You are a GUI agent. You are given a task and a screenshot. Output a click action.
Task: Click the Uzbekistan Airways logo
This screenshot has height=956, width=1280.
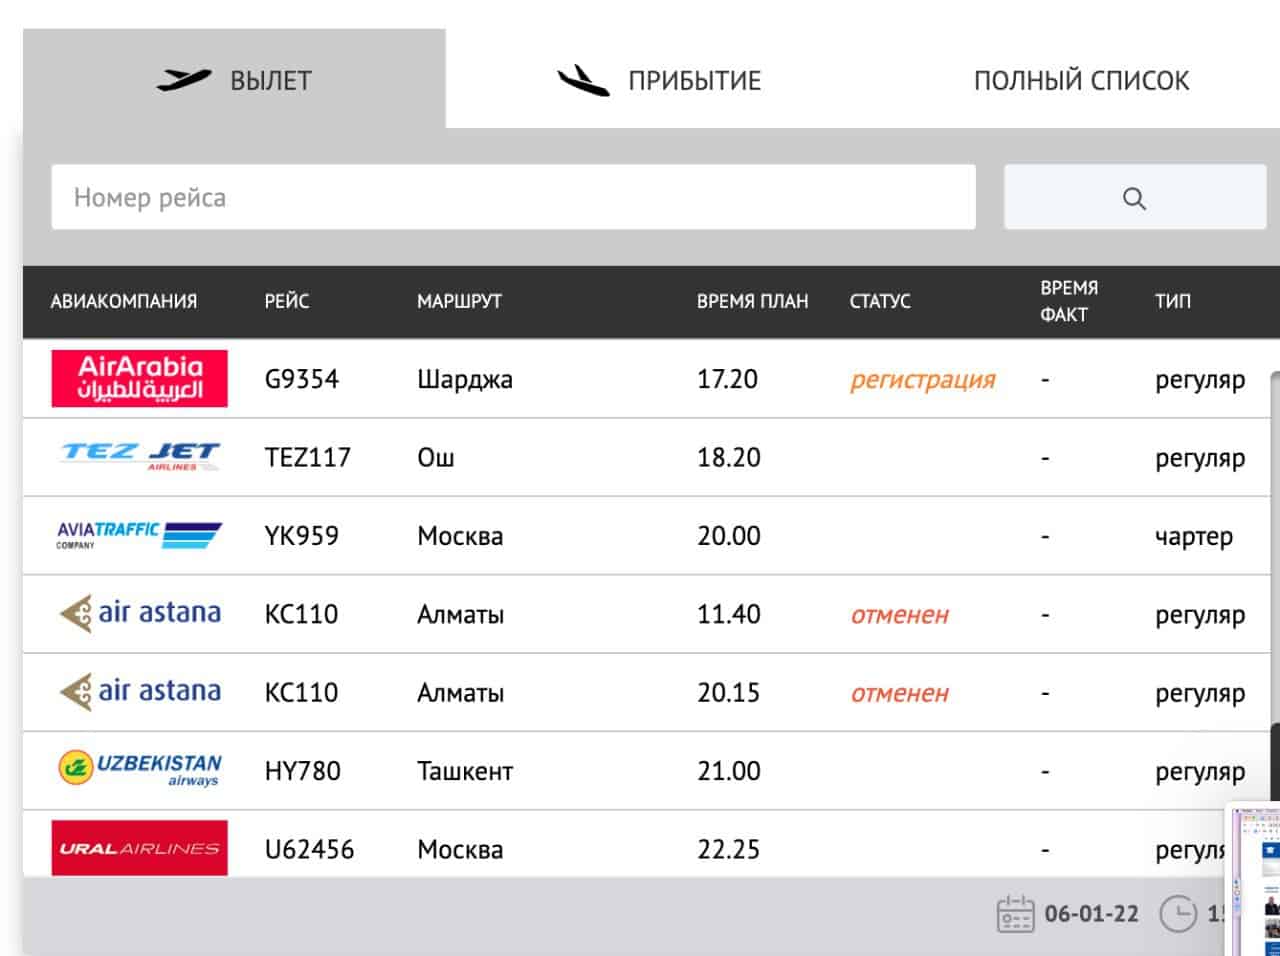(139, 770)
